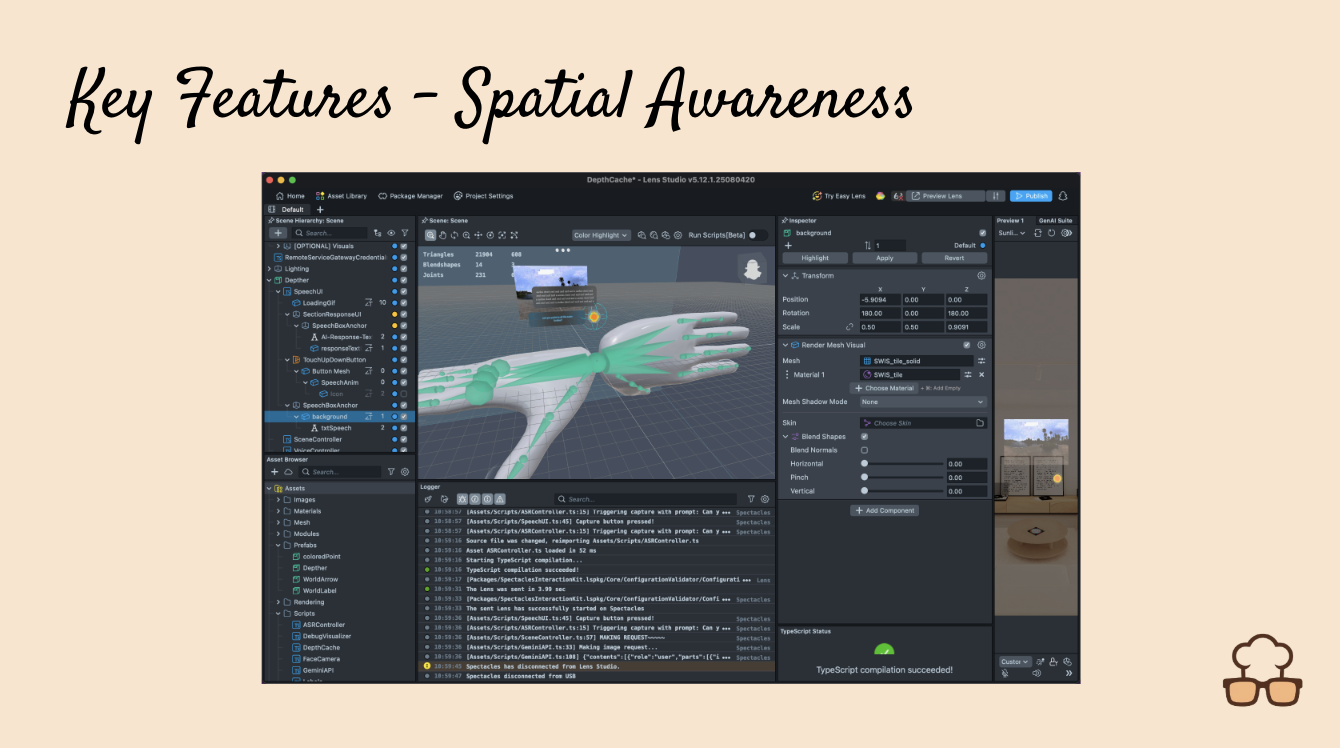
Task: Enable the Blend Normals checkbox
Action: pyautogui.click(x=864, y=450)
